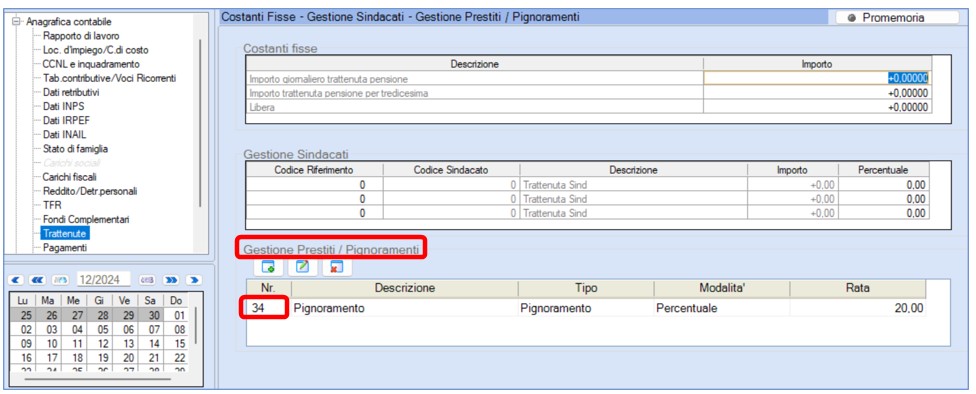Open Dati retributivi in the tree
The image size is (976, 394).
point(71,92)
